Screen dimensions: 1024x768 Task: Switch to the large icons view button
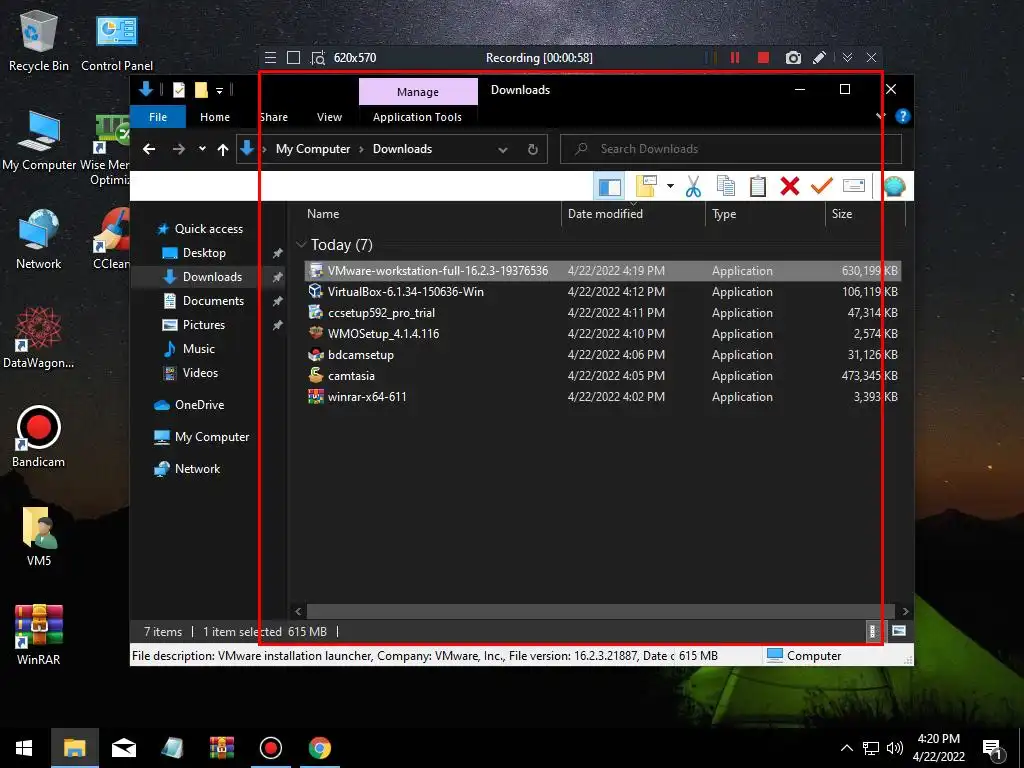899,631
